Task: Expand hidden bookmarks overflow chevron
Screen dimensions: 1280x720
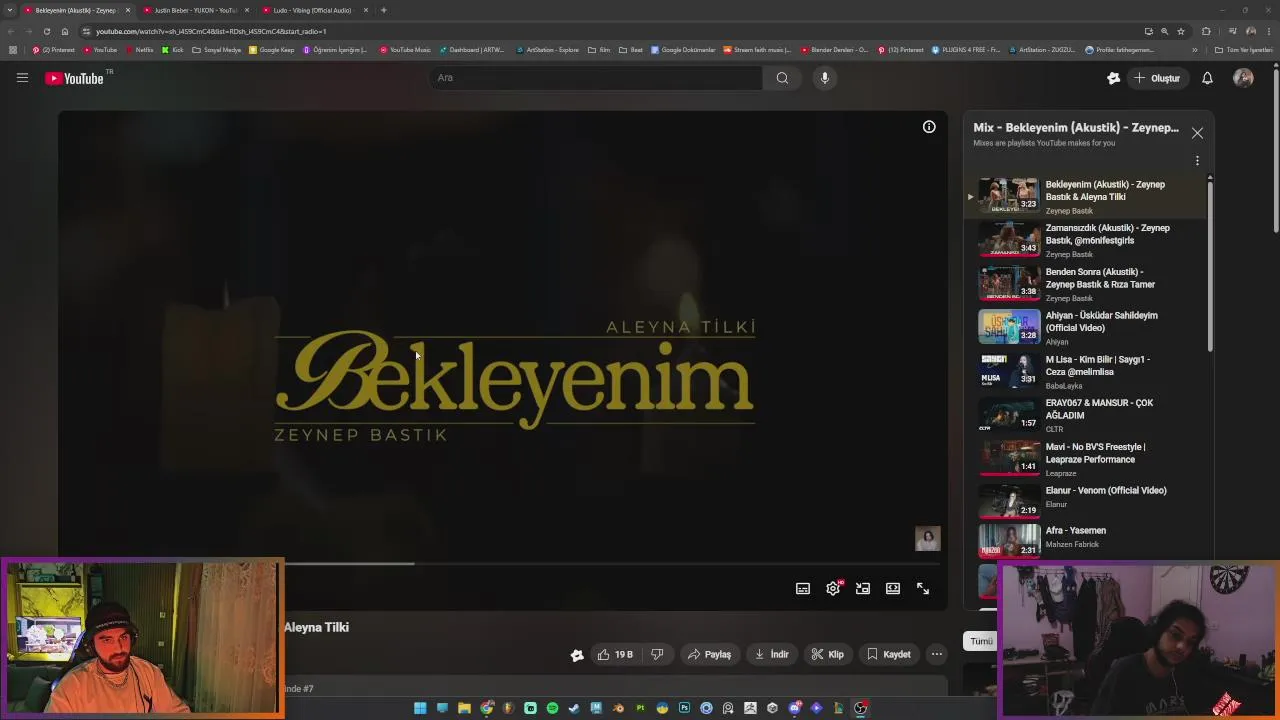Action: tap(1194, 50)
